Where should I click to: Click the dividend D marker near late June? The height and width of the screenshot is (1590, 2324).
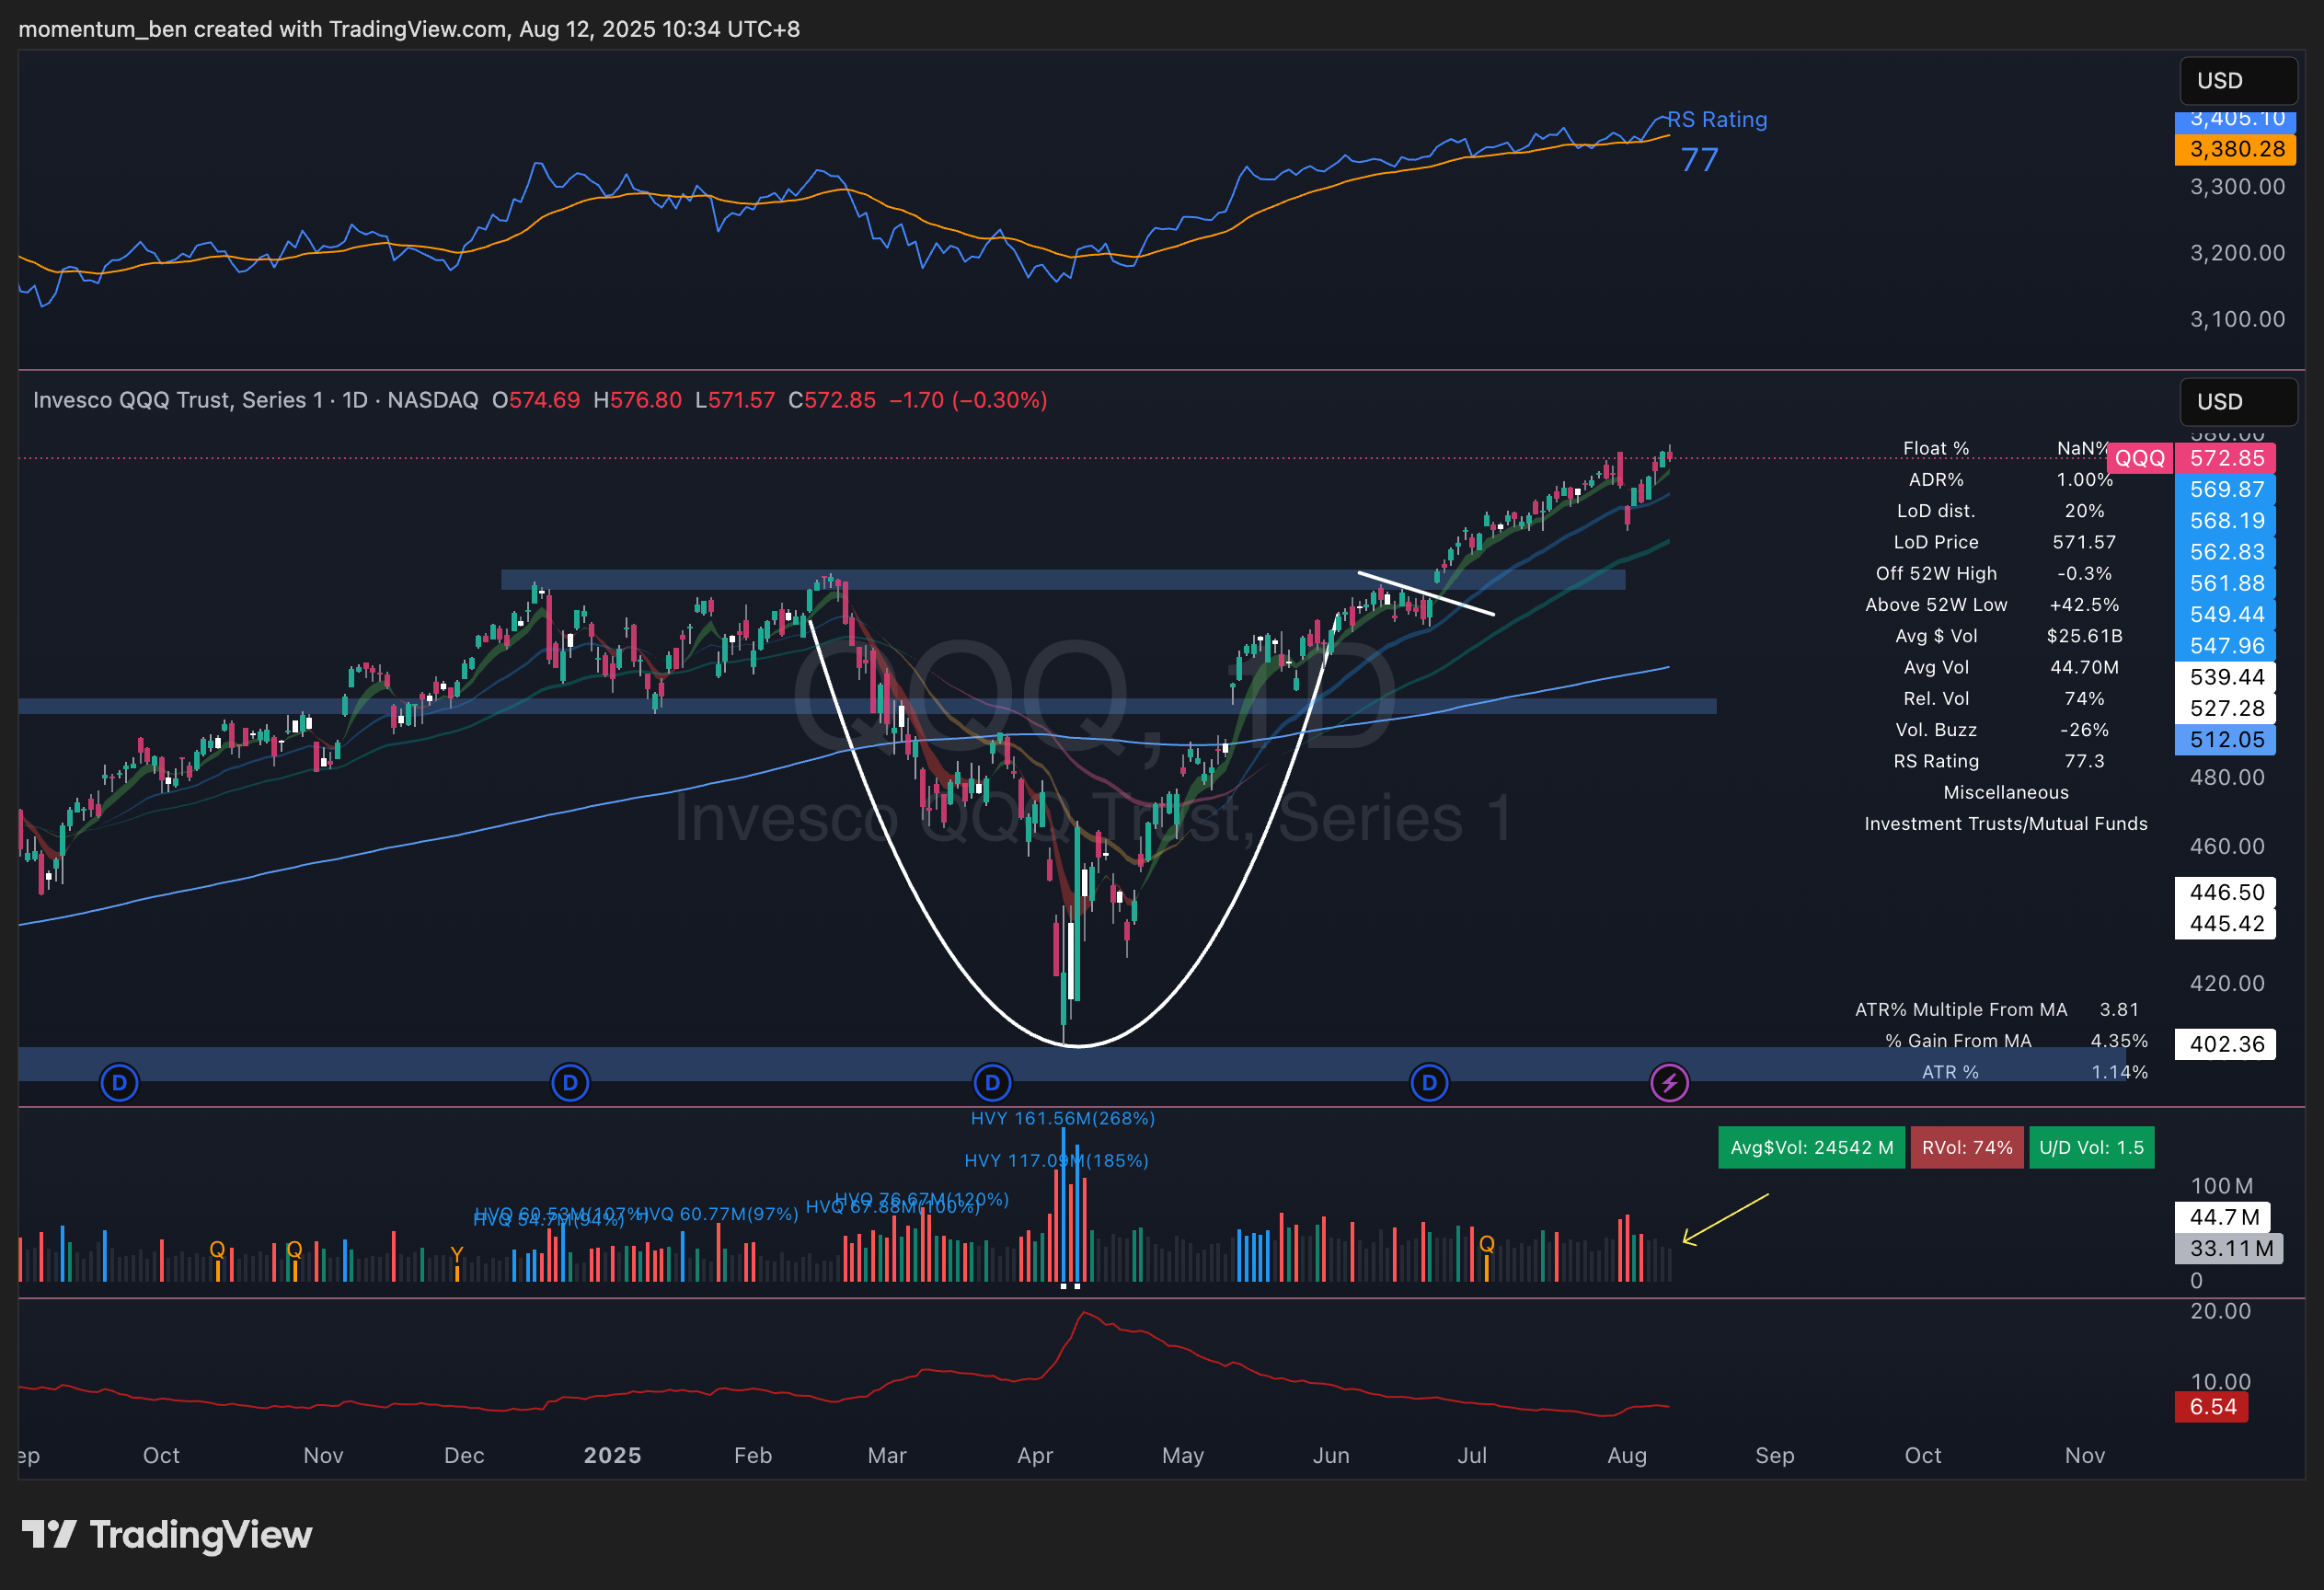point(1429,1082)
